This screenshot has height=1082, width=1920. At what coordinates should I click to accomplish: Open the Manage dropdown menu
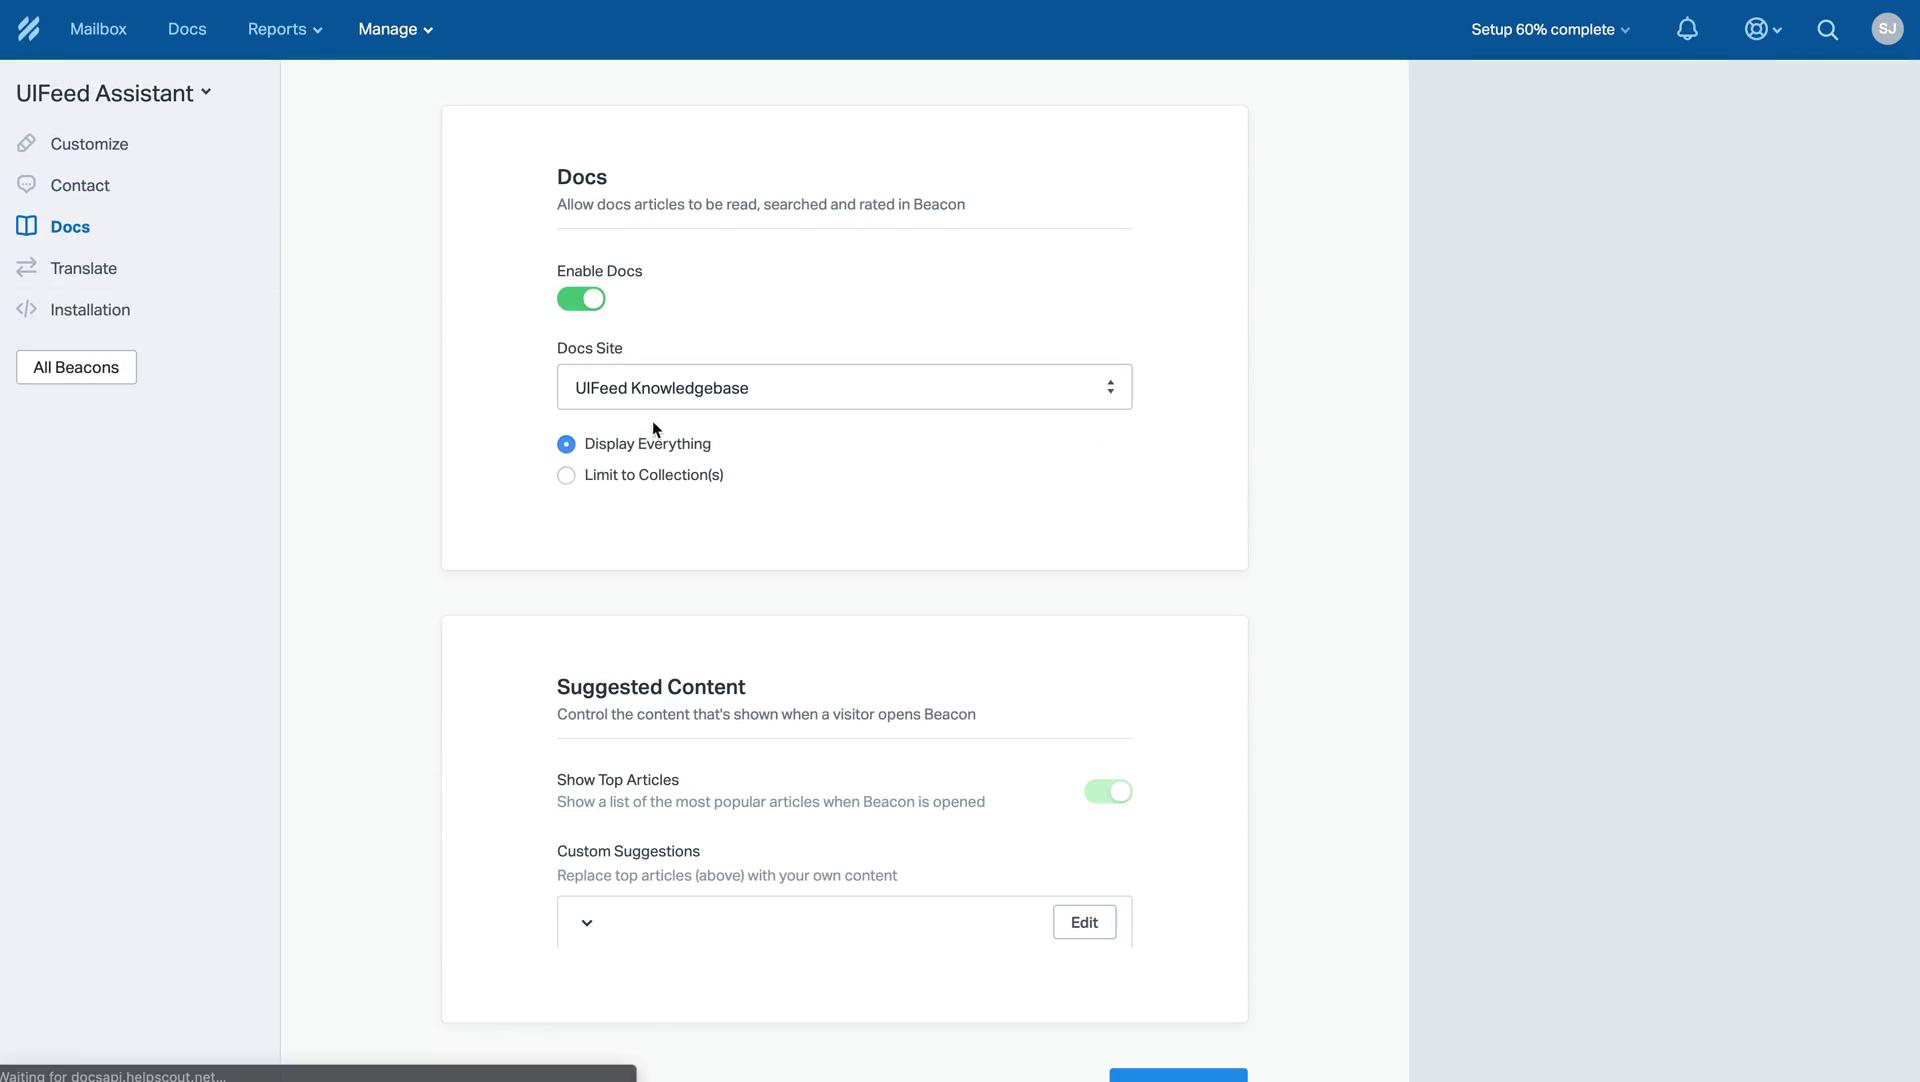tap(394, 30)
